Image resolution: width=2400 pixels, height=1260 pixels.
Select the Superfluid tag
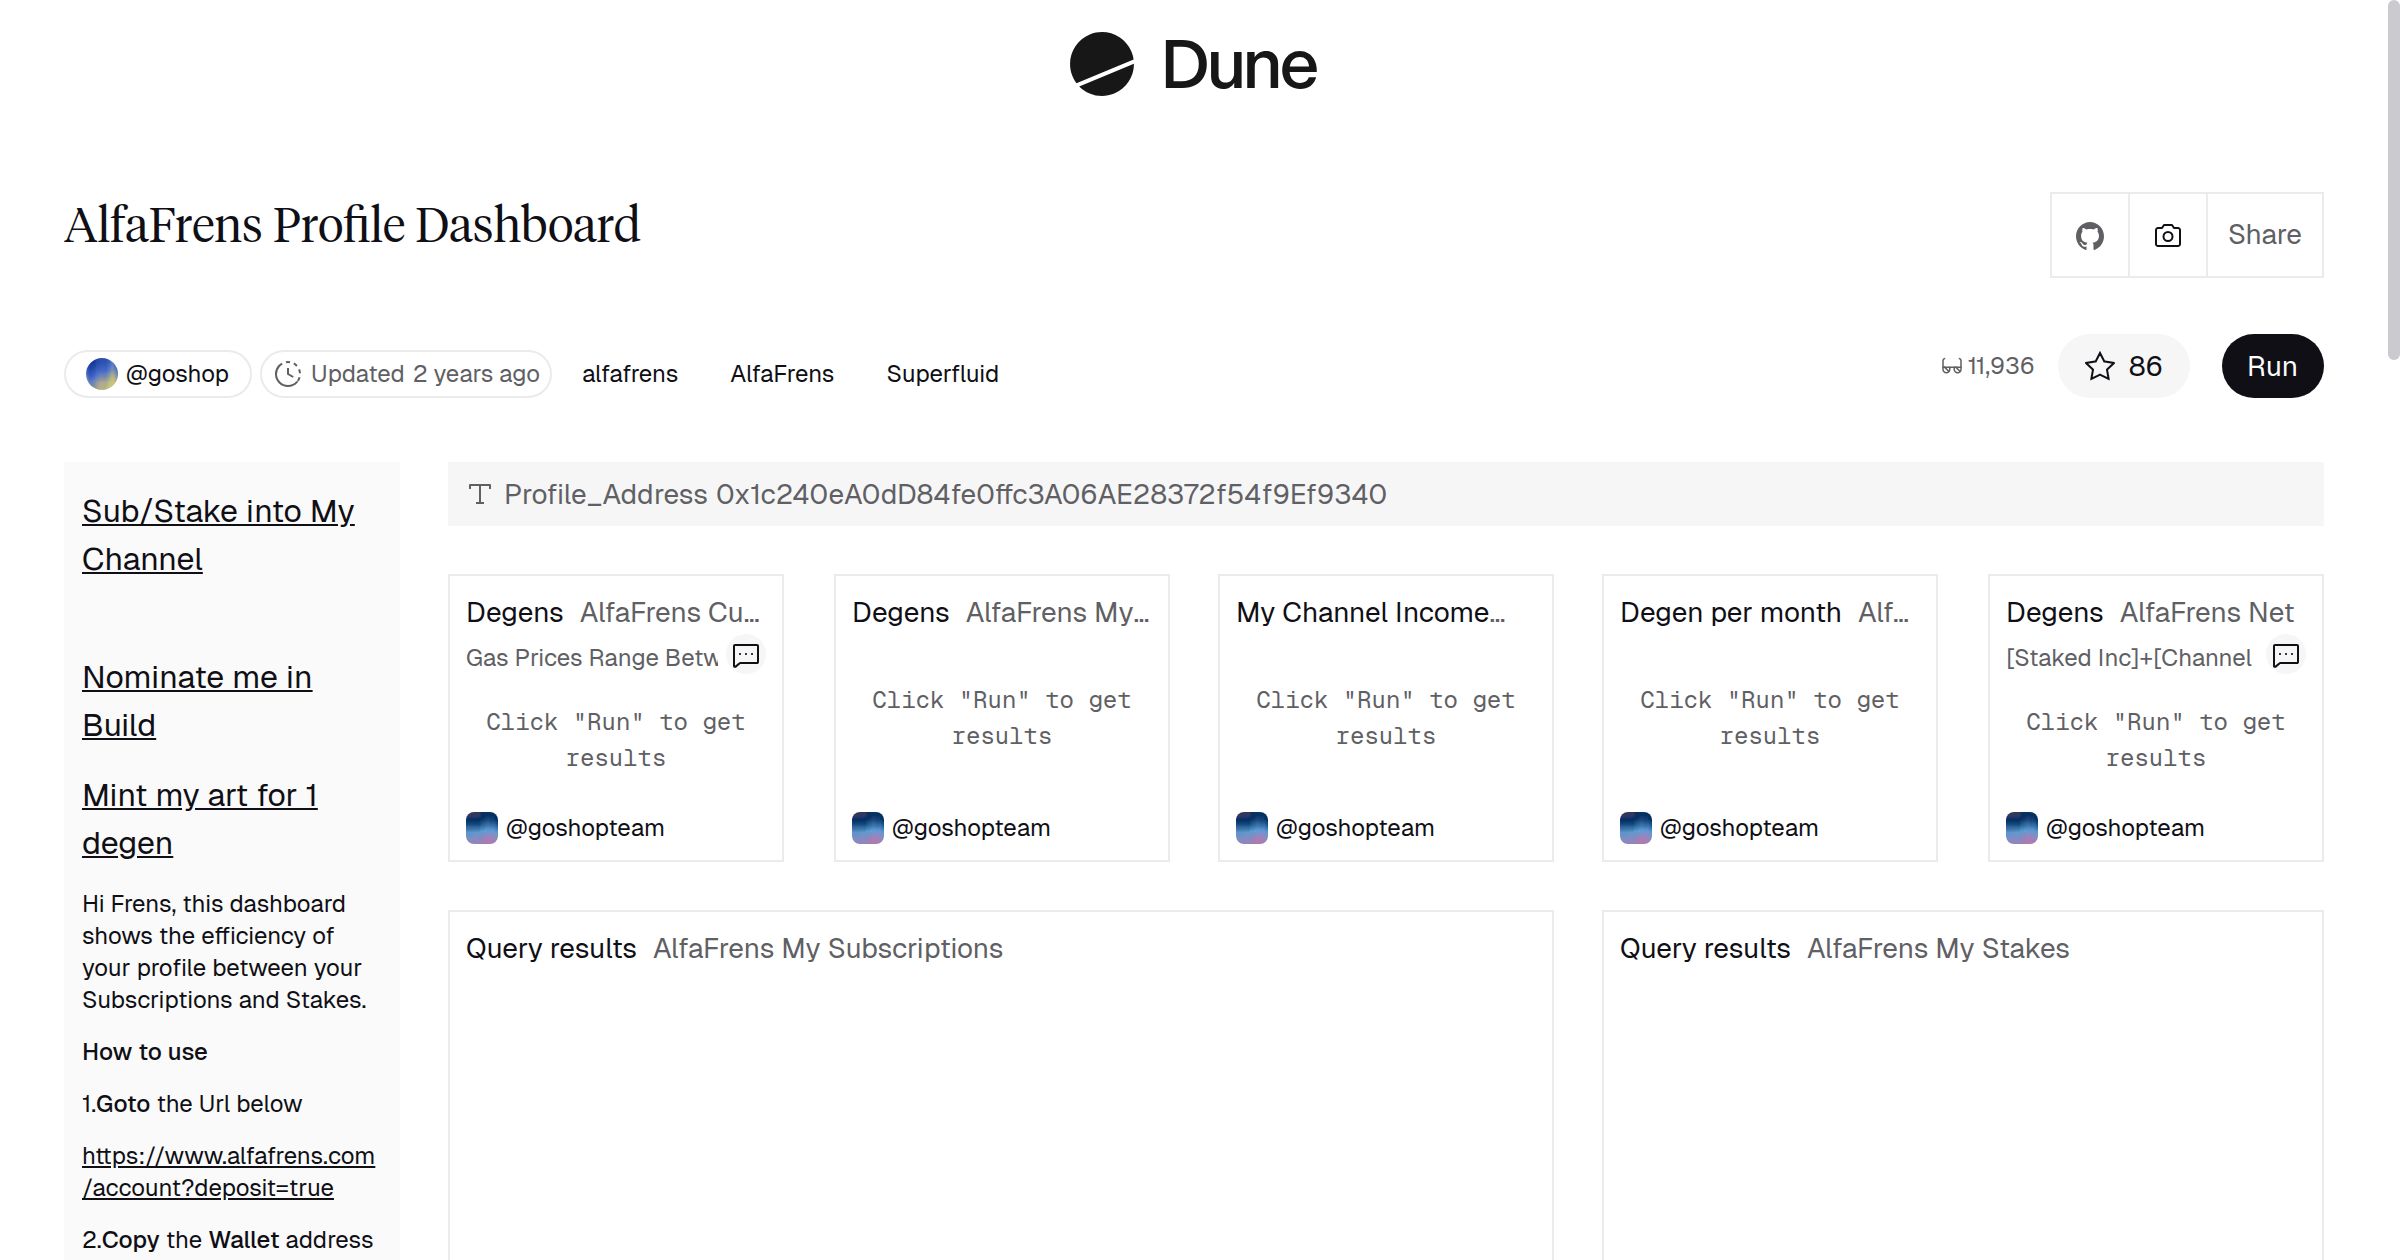pyautogui.click(x=942, y=373)
